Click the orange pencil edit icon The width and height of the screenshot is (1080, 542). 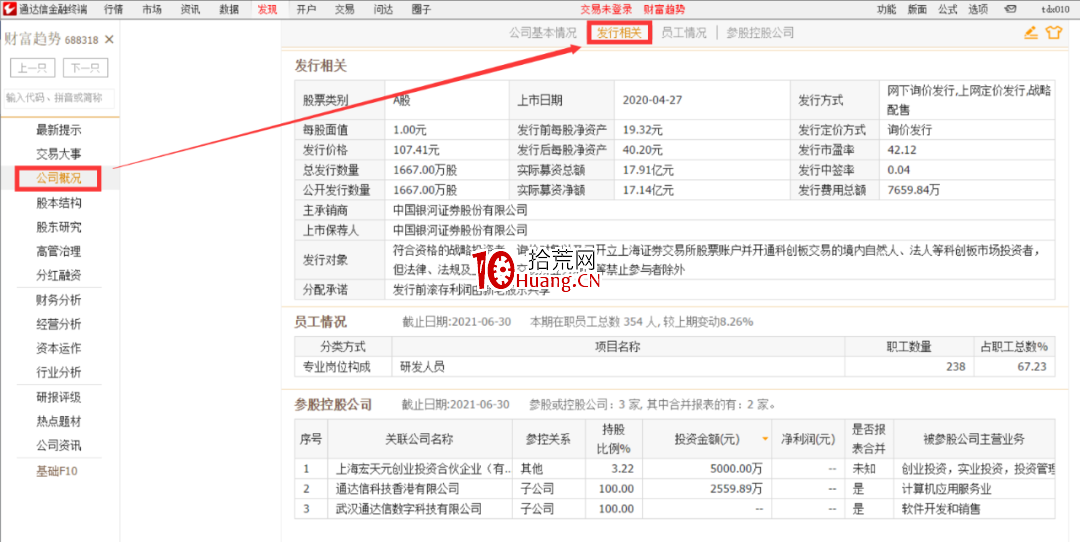pos(1030,32)
